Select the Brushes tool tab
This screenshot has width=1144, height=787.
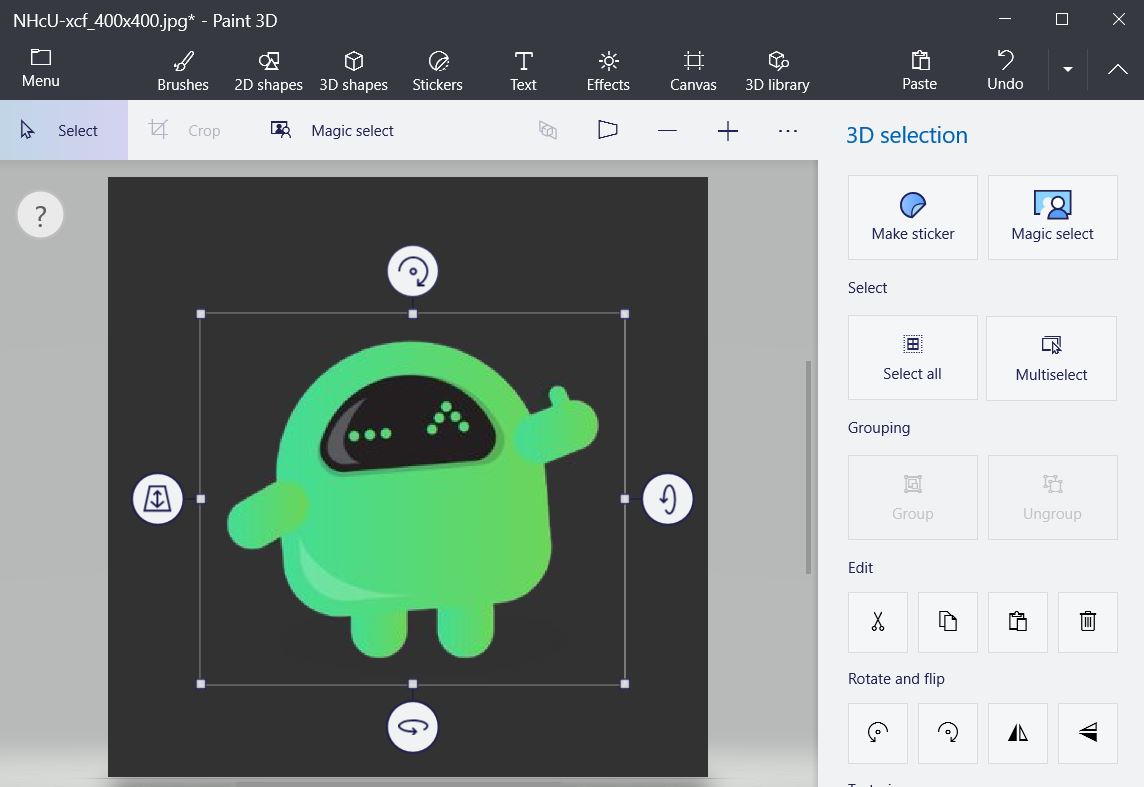tap(182, 71)
